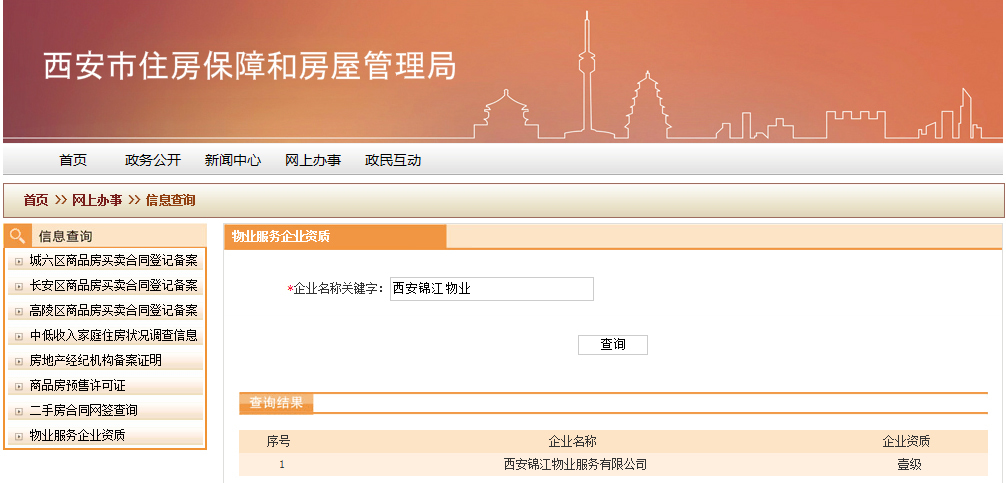Click the bullet icon next to 二手房合同网签查询
The image size is (1006, 483).
point(19,412)
